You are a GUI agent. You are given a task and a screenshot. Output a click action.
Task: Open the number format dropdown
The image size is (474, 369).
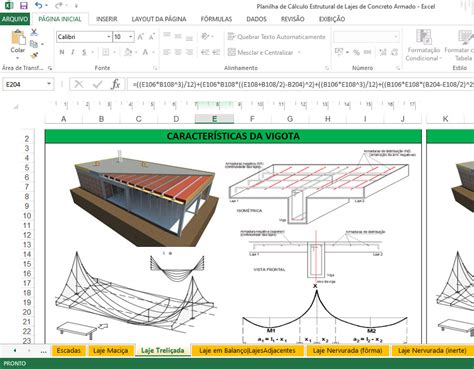(x=396, y=37)
